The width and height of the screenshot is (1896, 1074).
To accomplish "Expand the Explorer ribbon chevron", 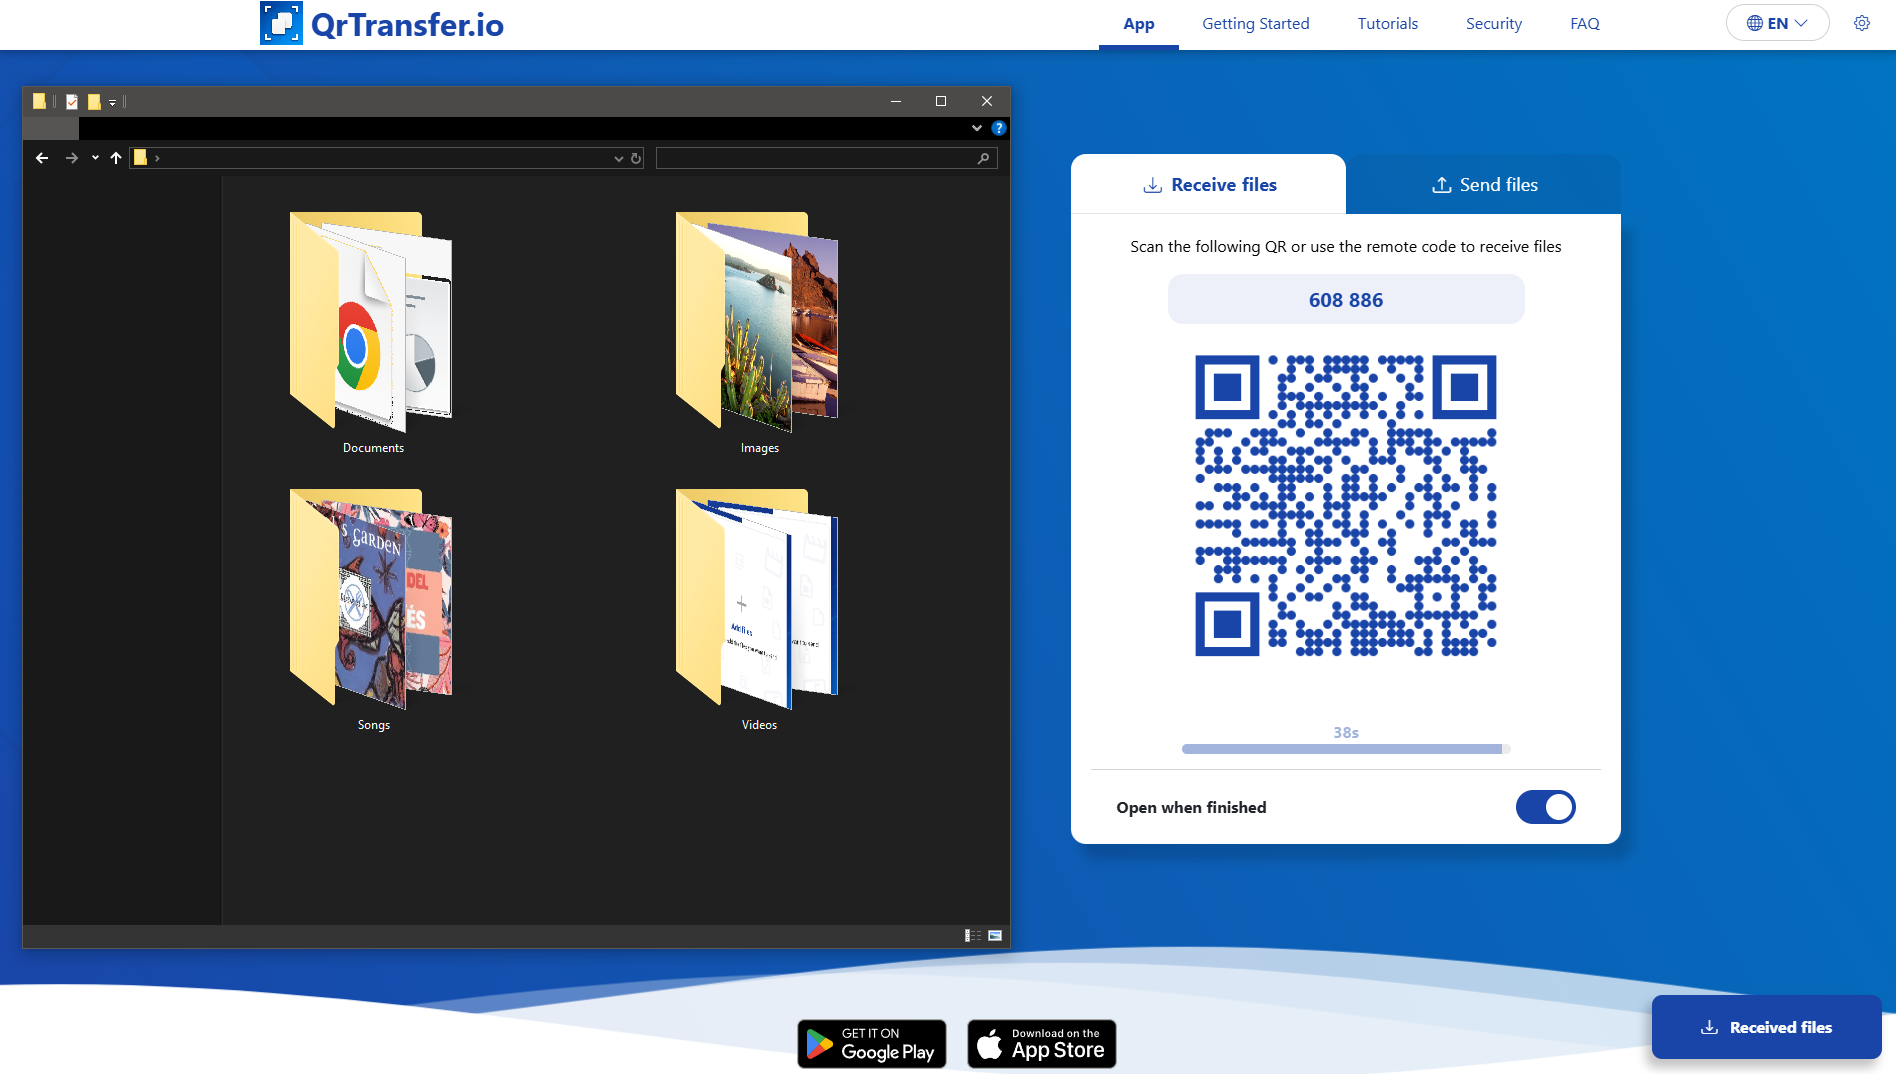I will point(977,128).
